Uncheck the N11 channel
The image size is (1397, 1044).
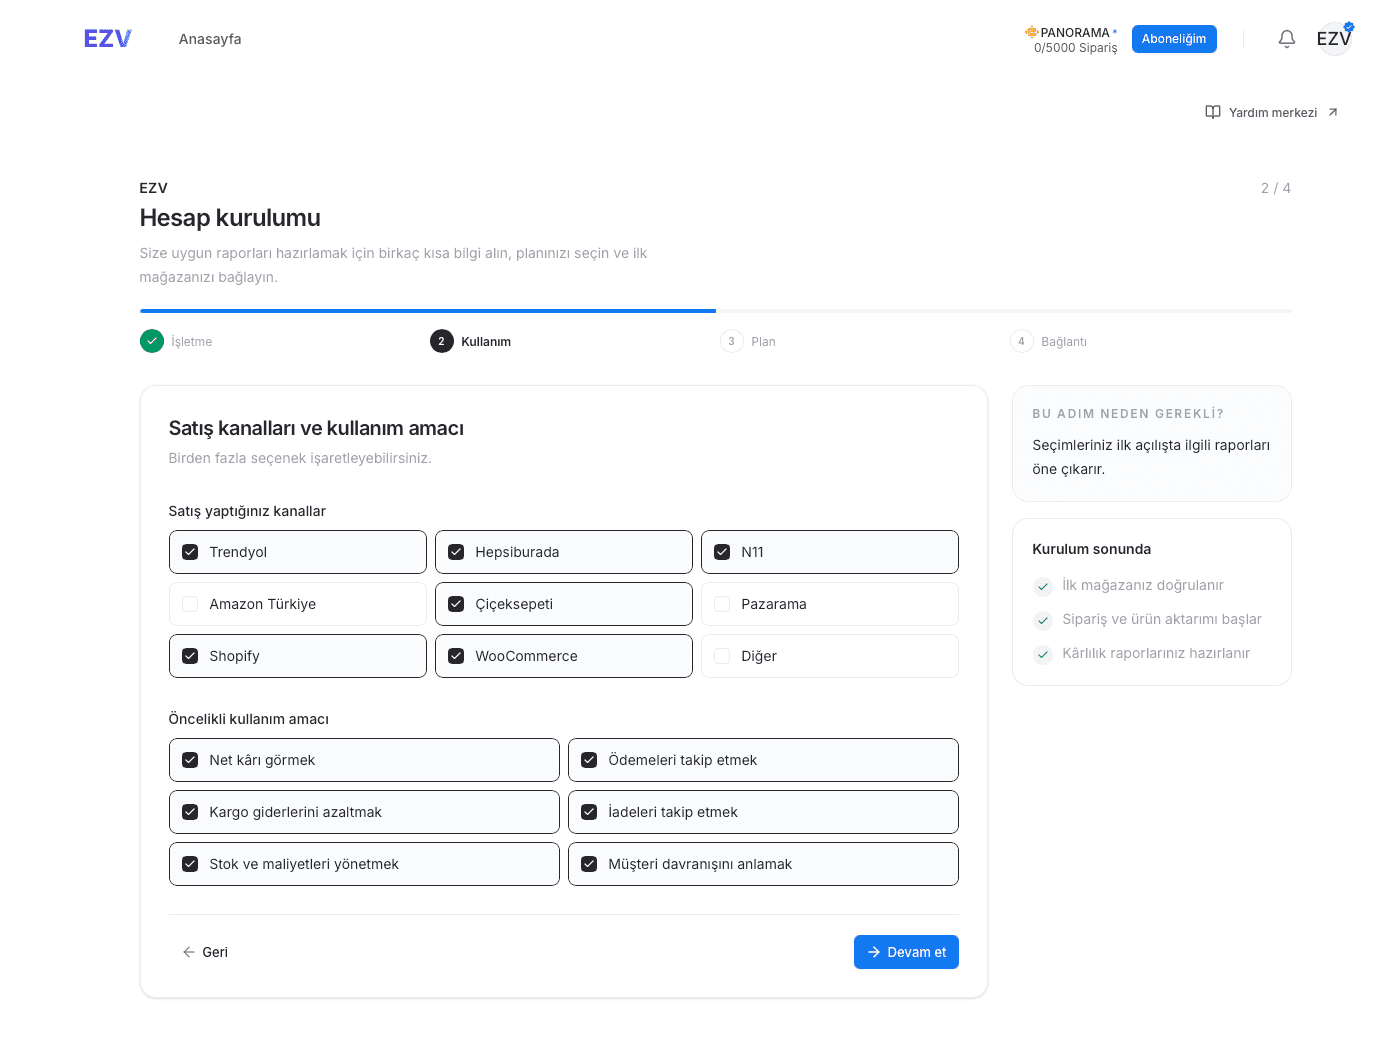coord(830,552)
